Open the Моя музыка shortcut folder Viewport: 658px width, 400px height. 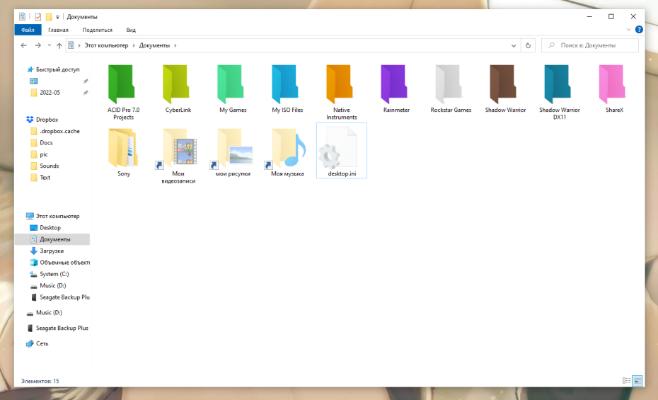pos(287,152)
